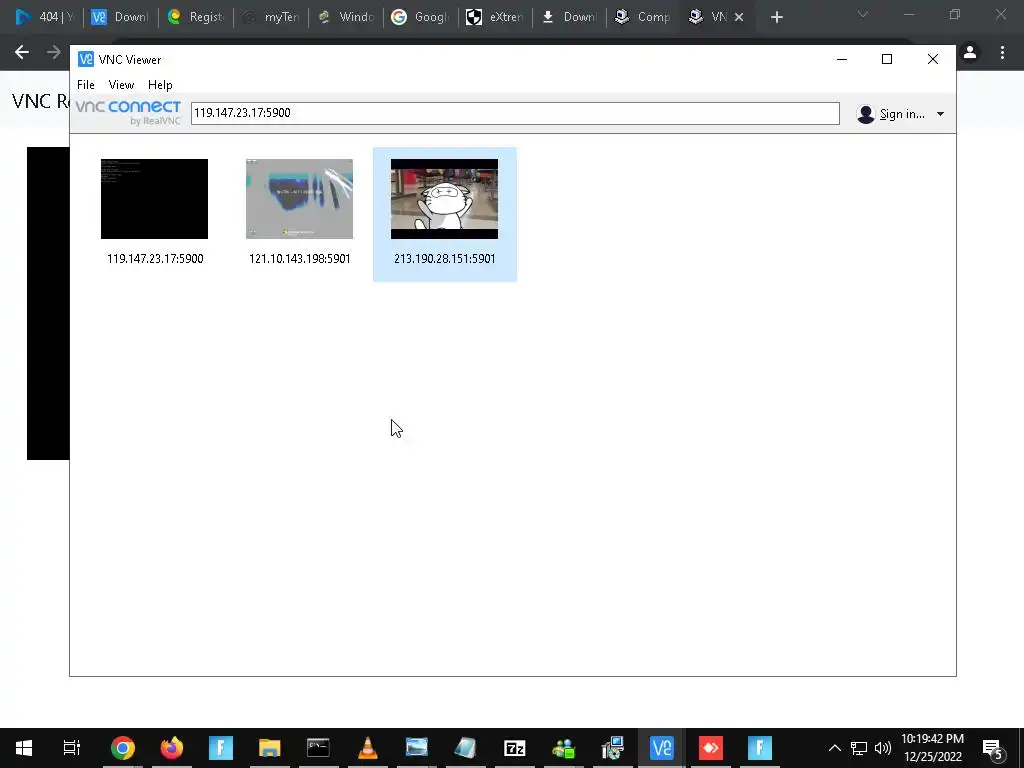1024x768 pixels.
Task: Open the last blue F taskbar icon
Action: point(760,748)
